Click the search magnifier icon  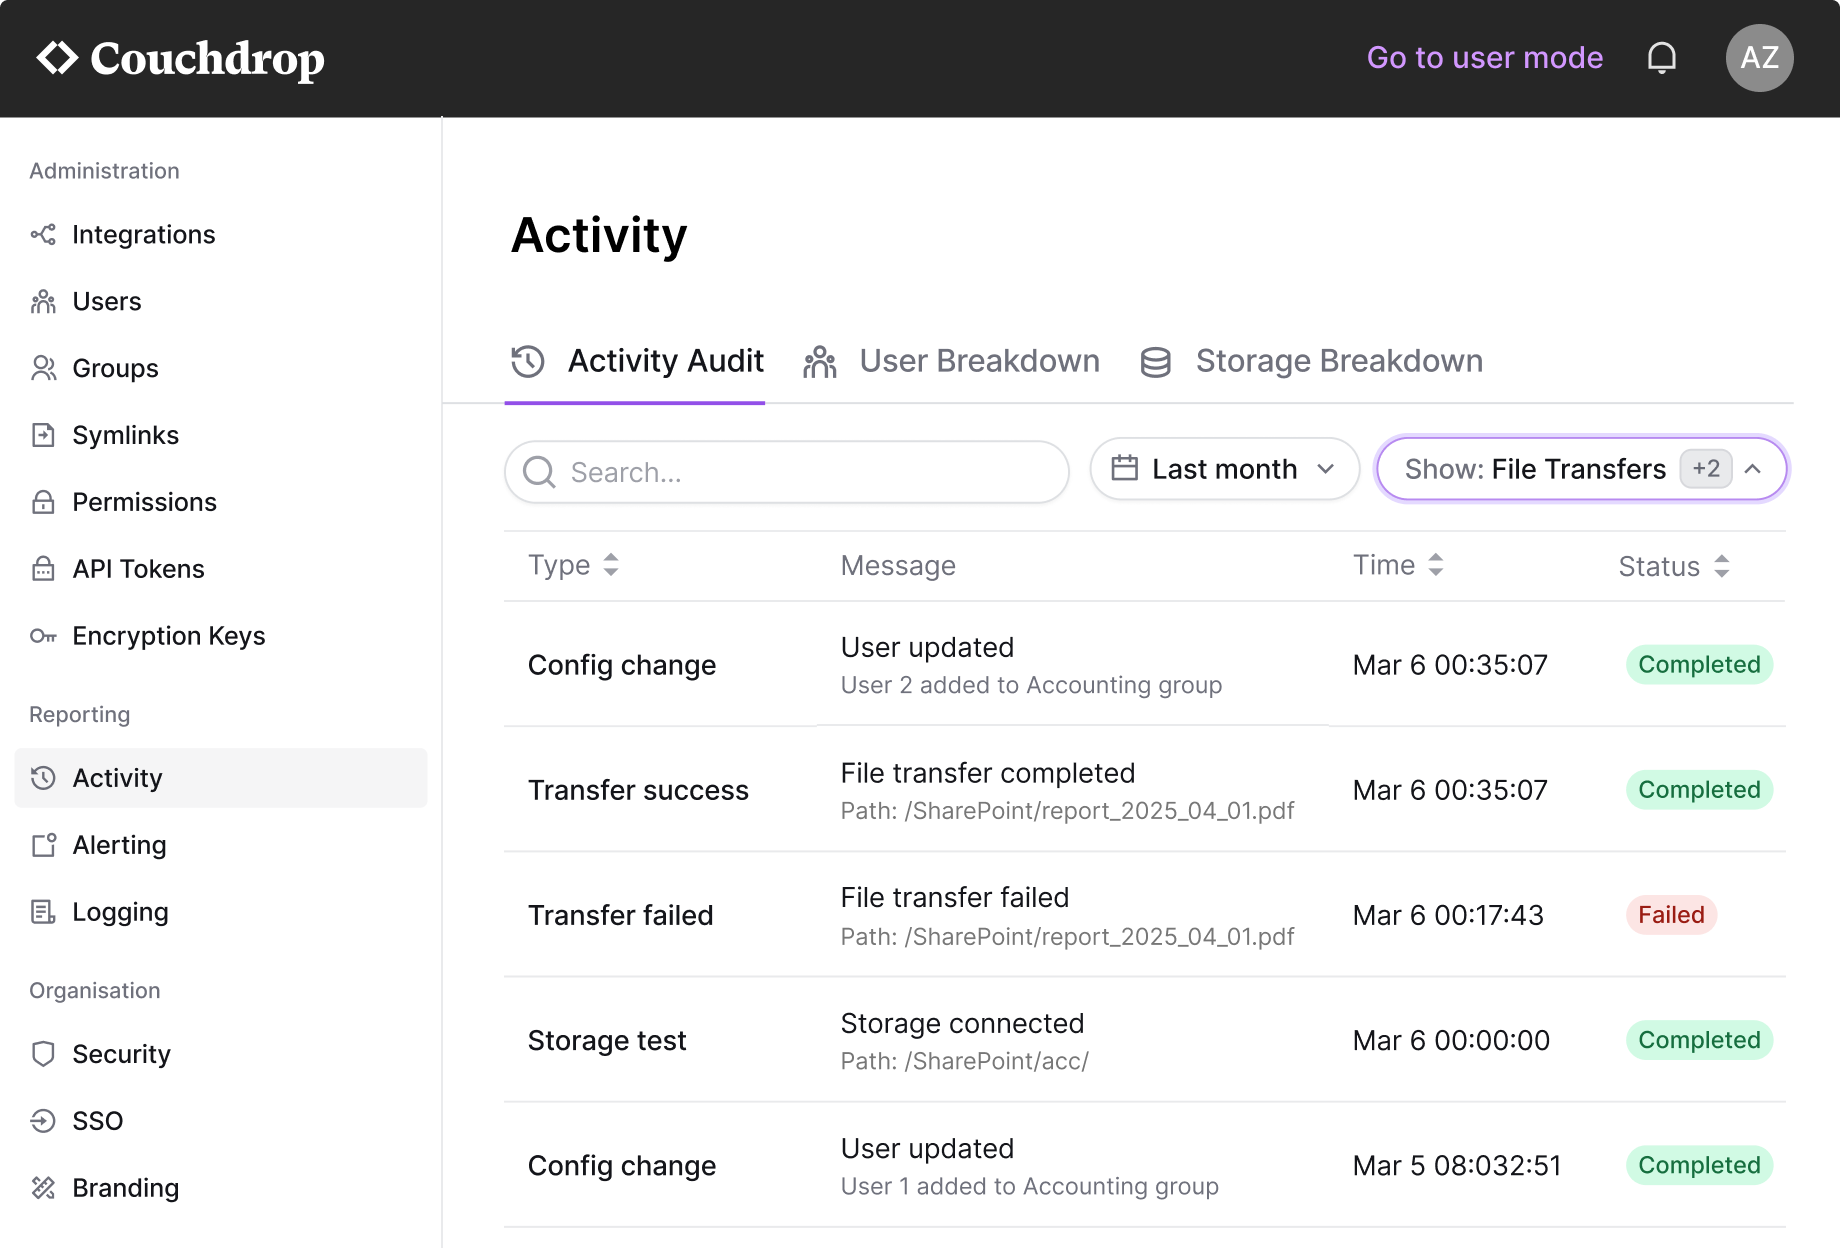click(x=539, y=471)
